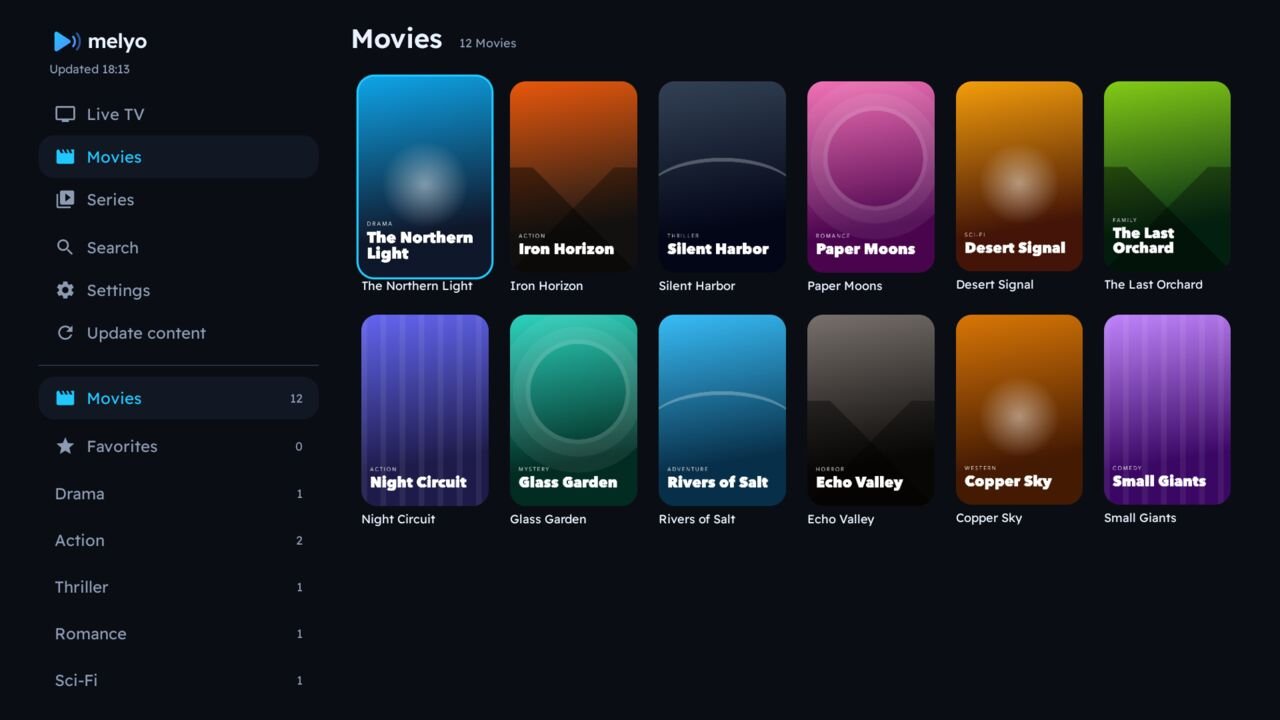1280x720 pixels.
Task: Click the 'Updated 18:13' status text
Action: (90, 70)
